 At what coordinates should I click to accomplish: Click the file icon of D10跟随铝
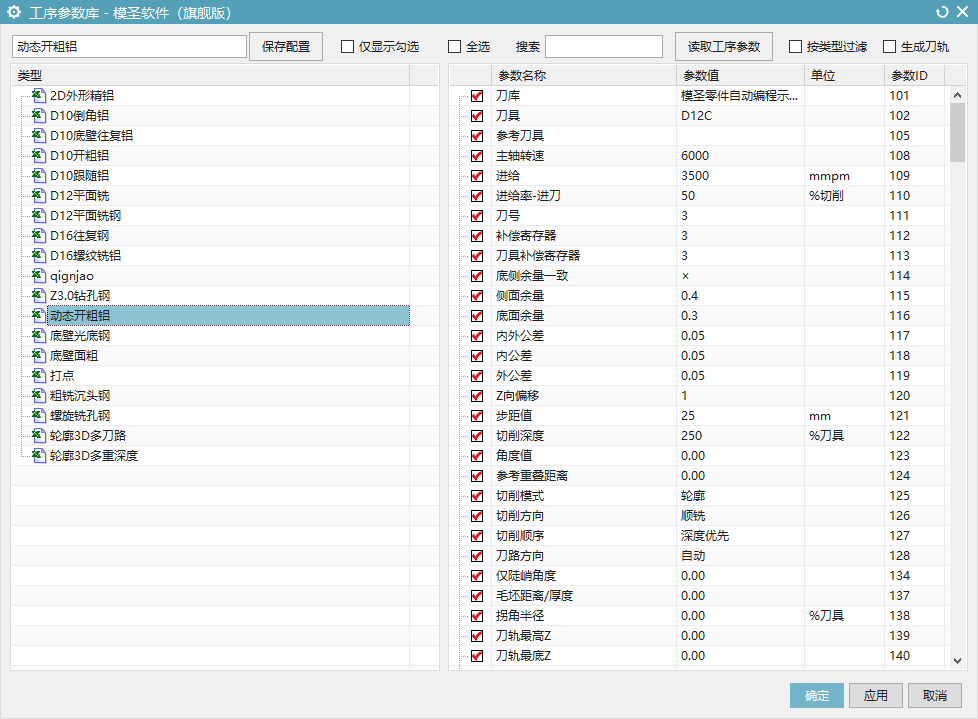(39, 175)
